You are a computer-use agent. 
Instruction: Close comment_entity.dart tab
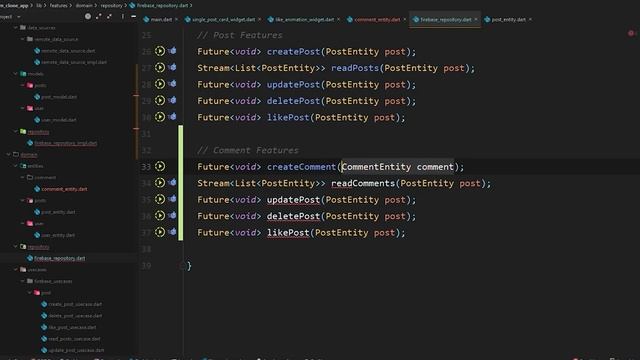coord(404,19)
